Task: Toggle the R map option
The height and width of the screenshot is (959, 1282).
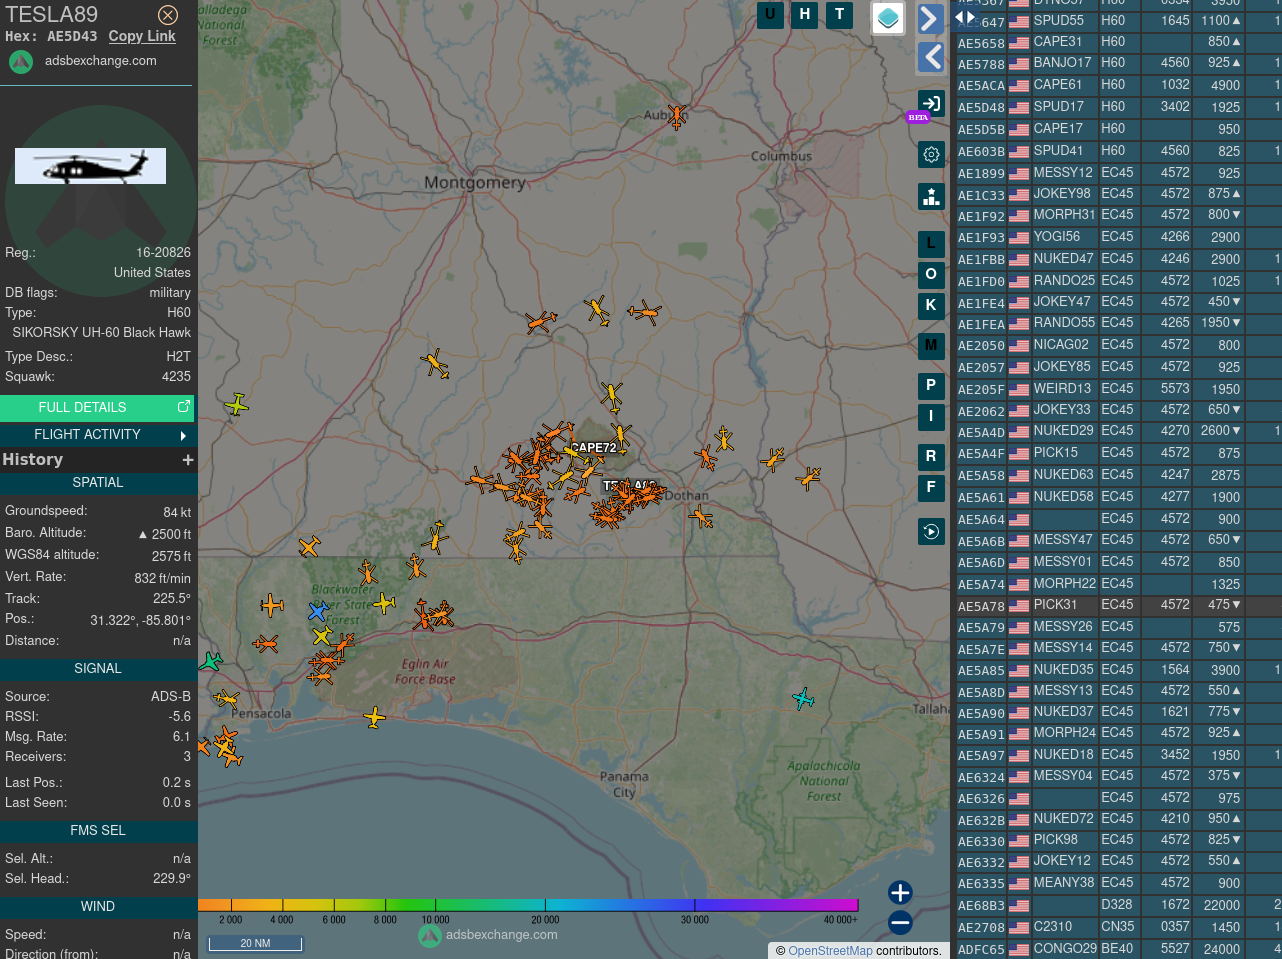Action: [931, 457]
